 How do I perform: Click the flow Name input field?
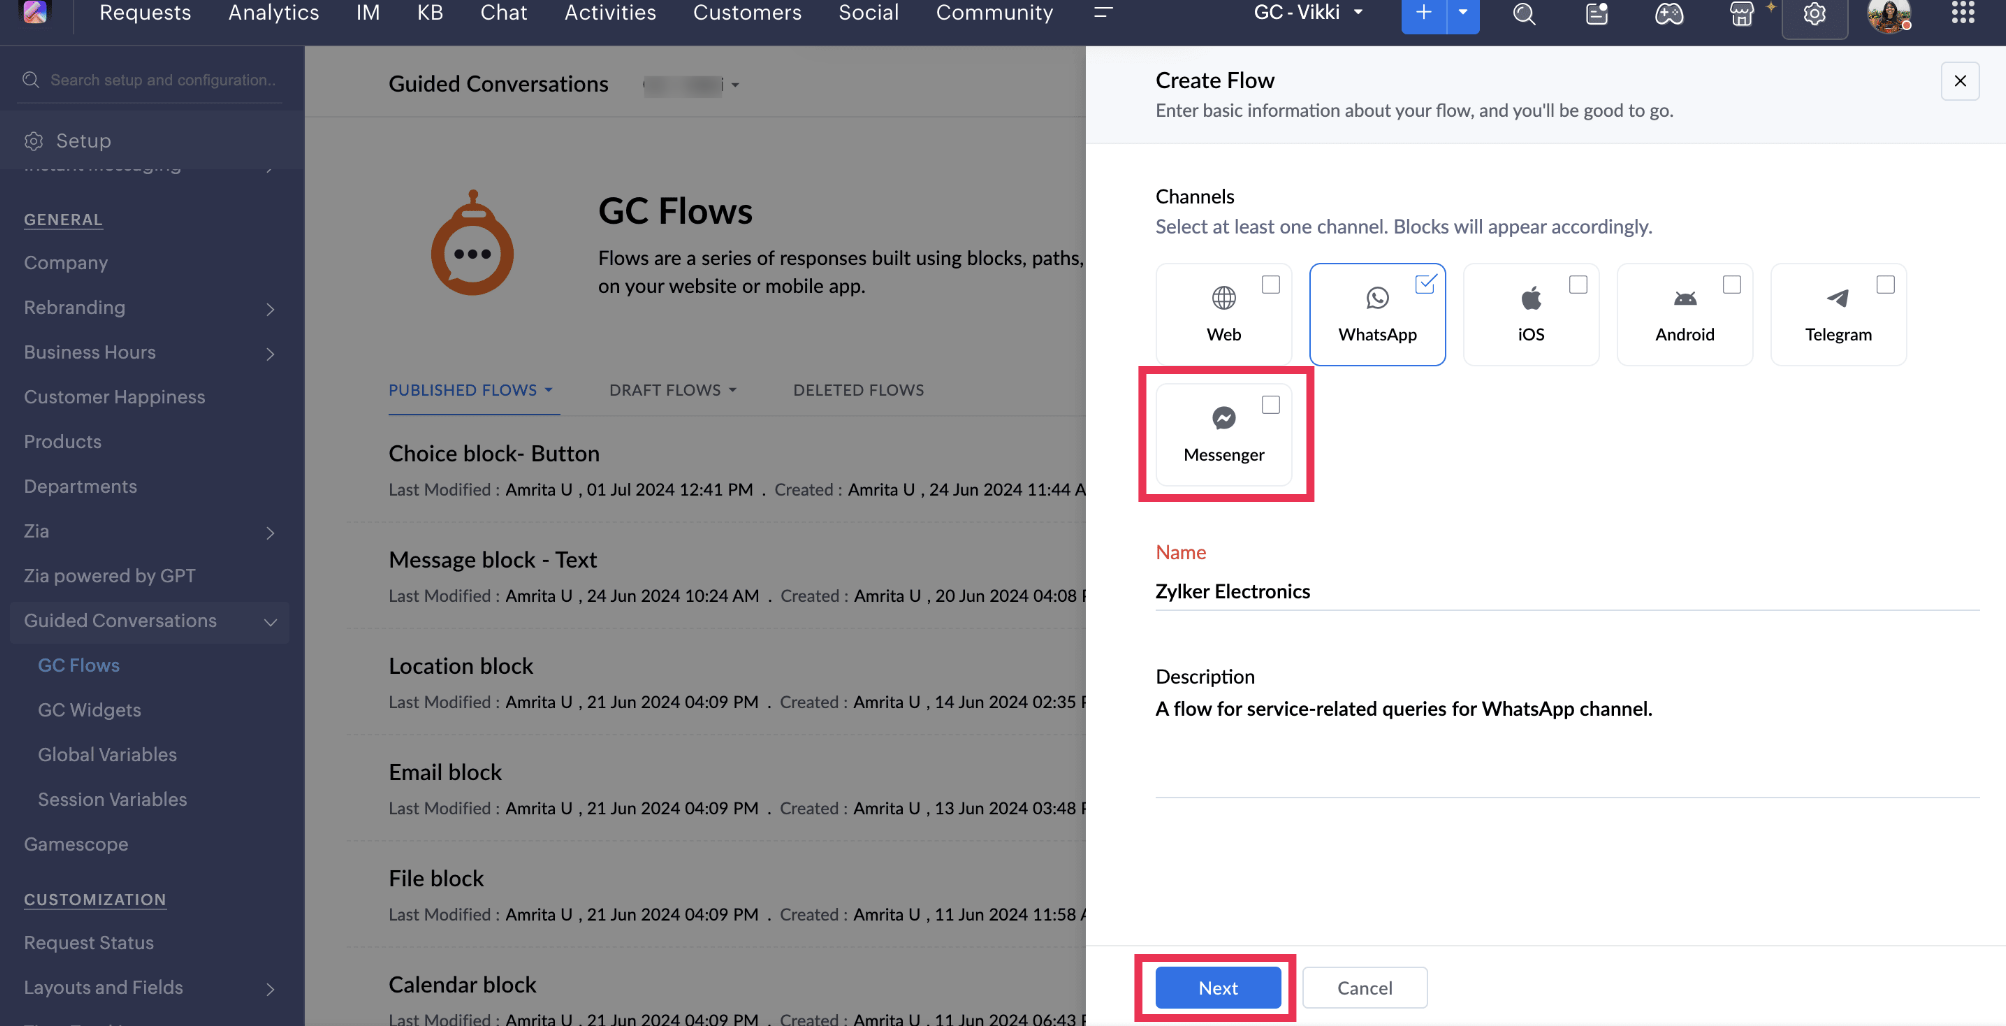[1567, 591]
